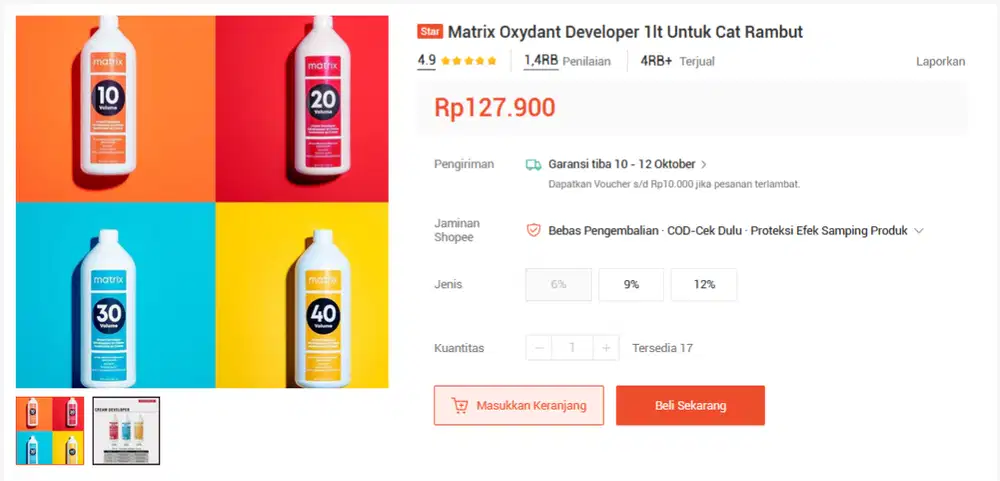Open the 1,4RB Penilaian ratings link
Viewport: 1000px width, 481px height.
pos(567,61)
